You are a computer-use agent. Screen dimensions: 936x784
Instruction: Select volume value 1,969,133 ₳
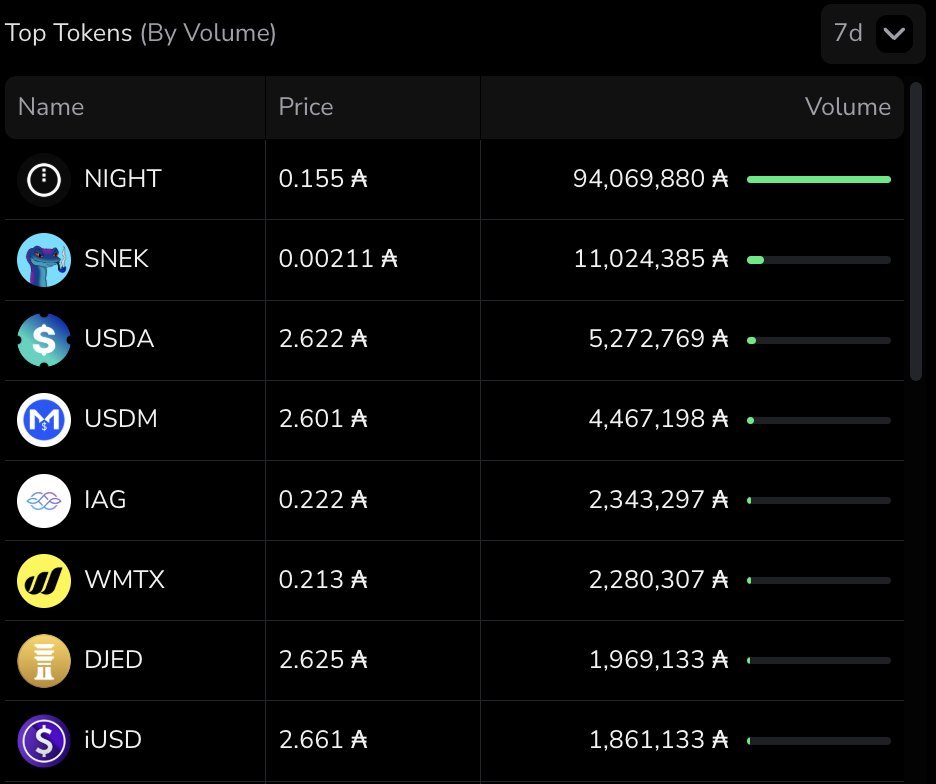(659, 659)
